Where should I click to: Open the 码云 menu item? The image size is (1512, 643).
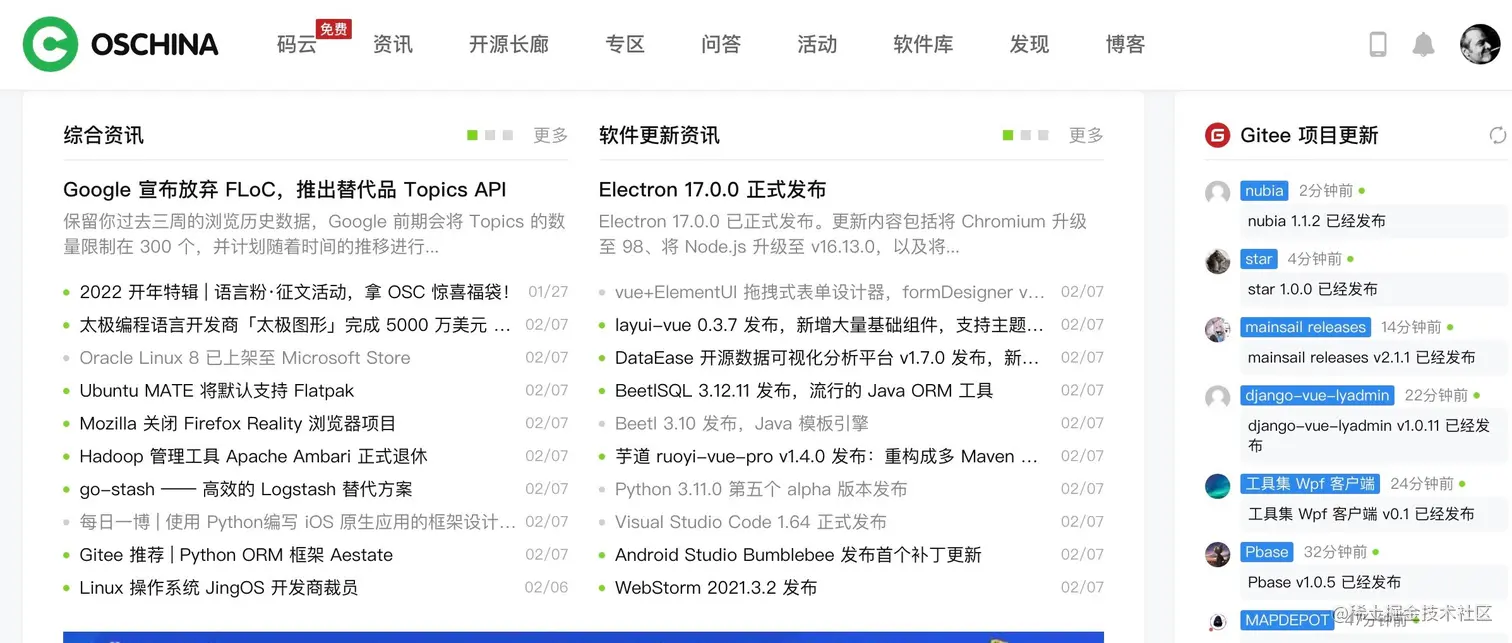point(297,44)
